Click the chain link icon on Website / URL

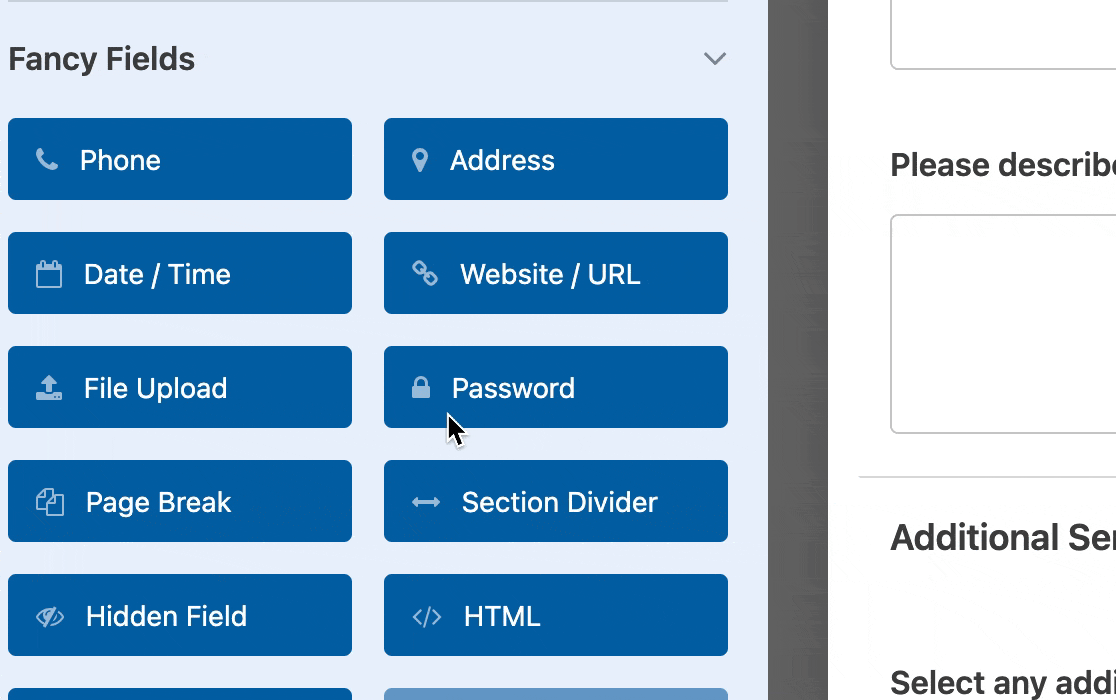426,272
